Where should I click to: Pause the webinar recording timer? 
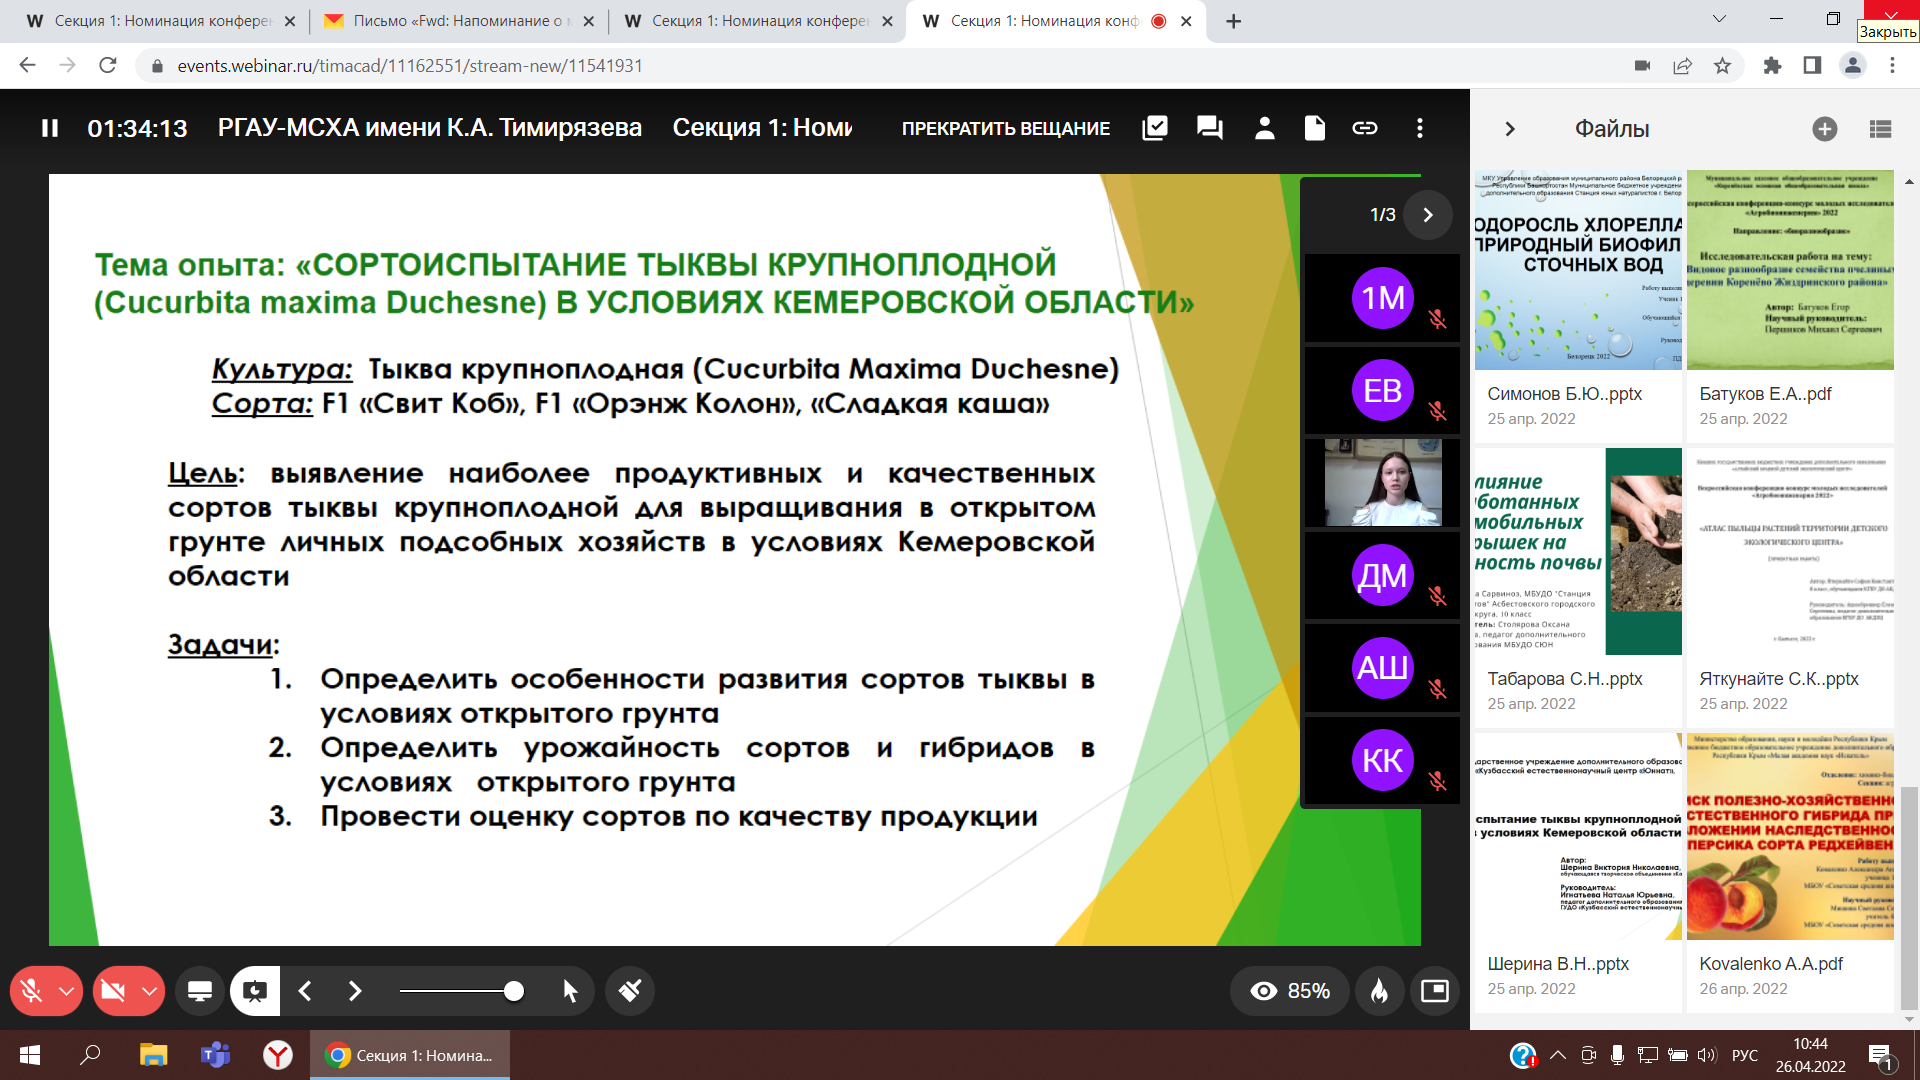tap(50, 128)
